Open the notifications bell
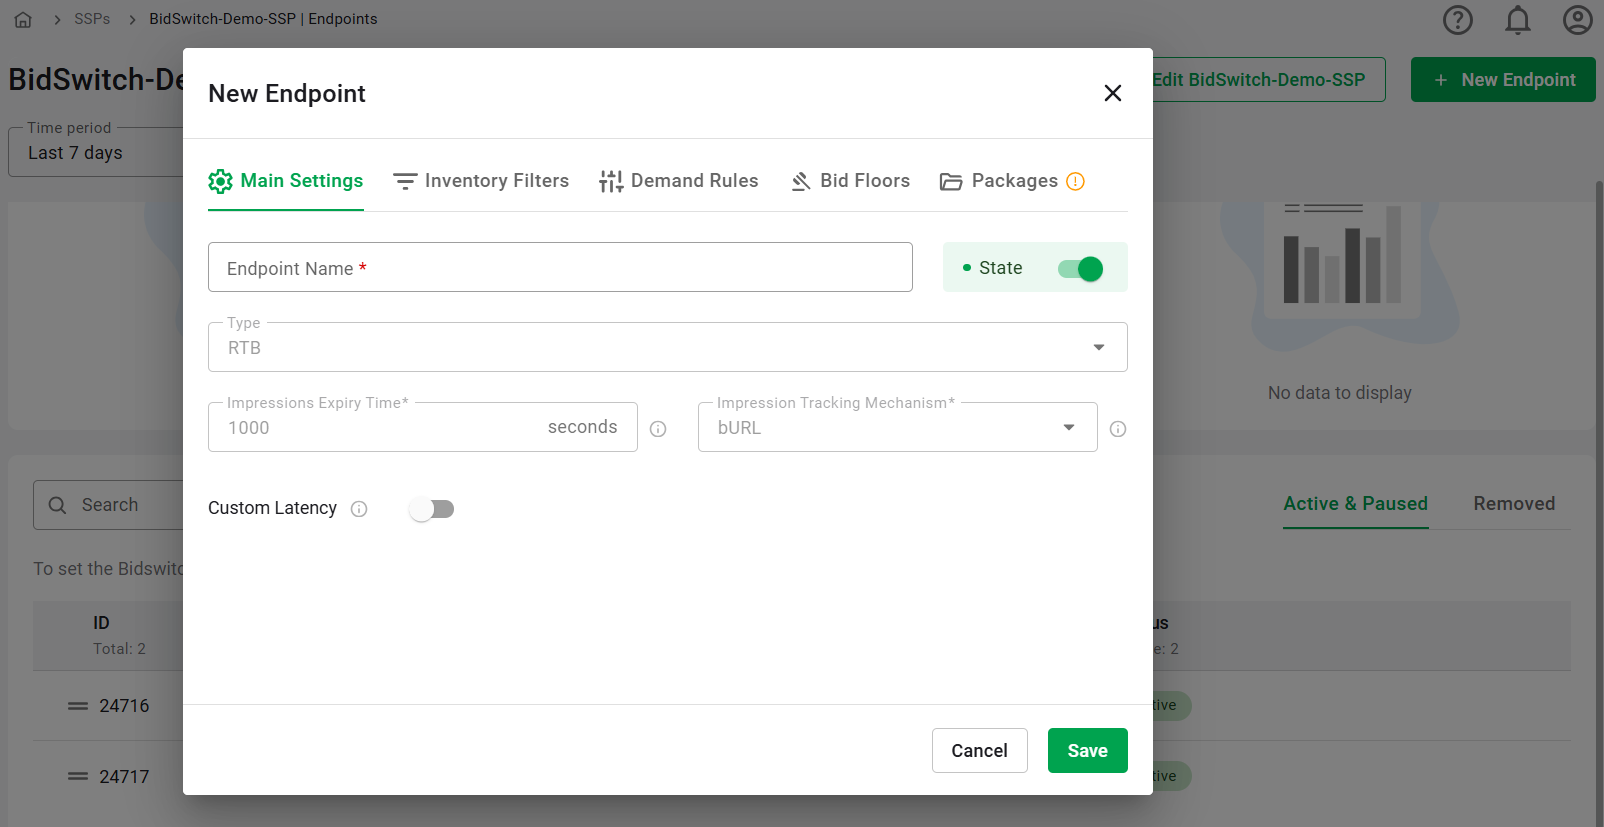The width and height of the screenshot is (1604, 827). (1517, 20)
